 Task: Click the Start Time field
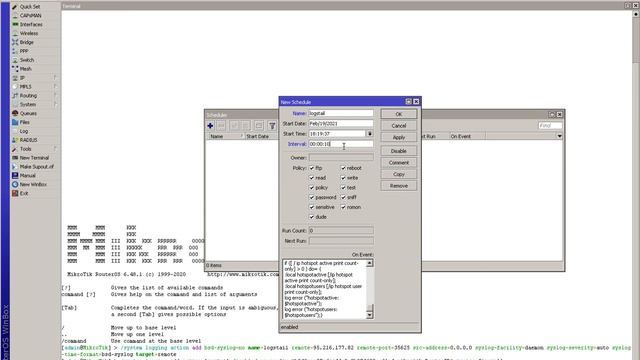tap(337, 134)
